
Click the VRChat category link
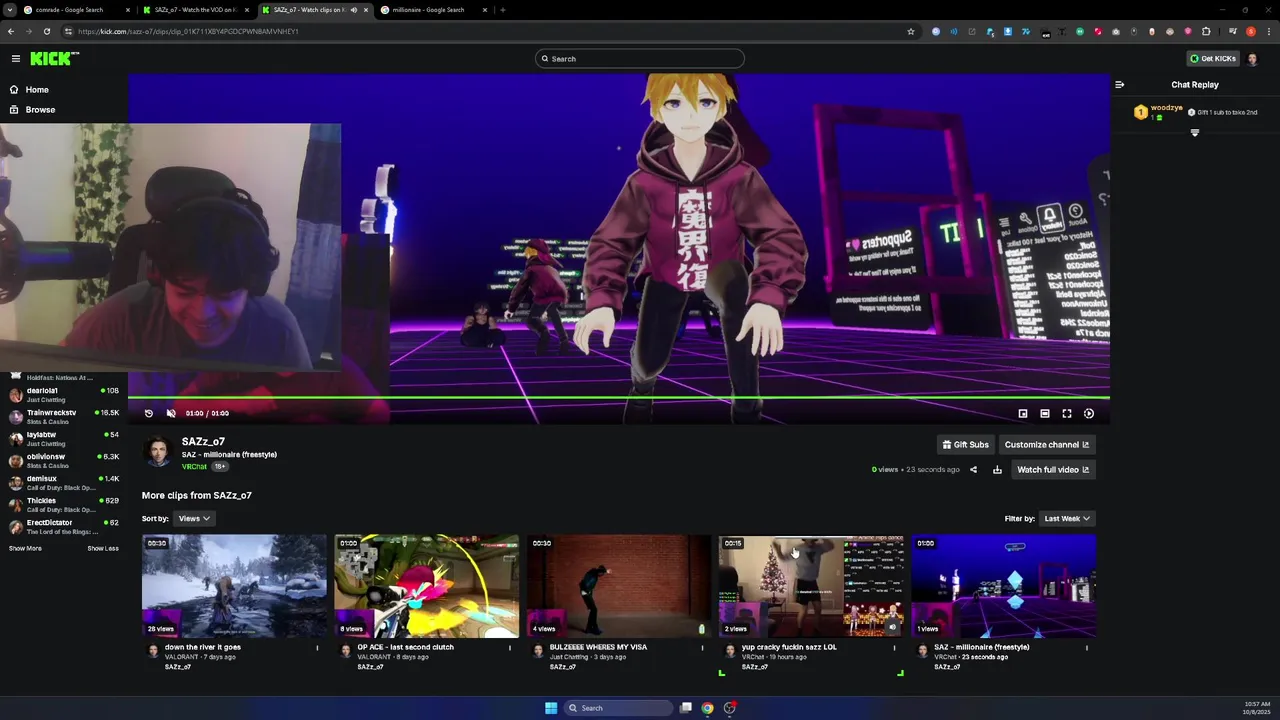pyautogui.click(x=194, y=467)
